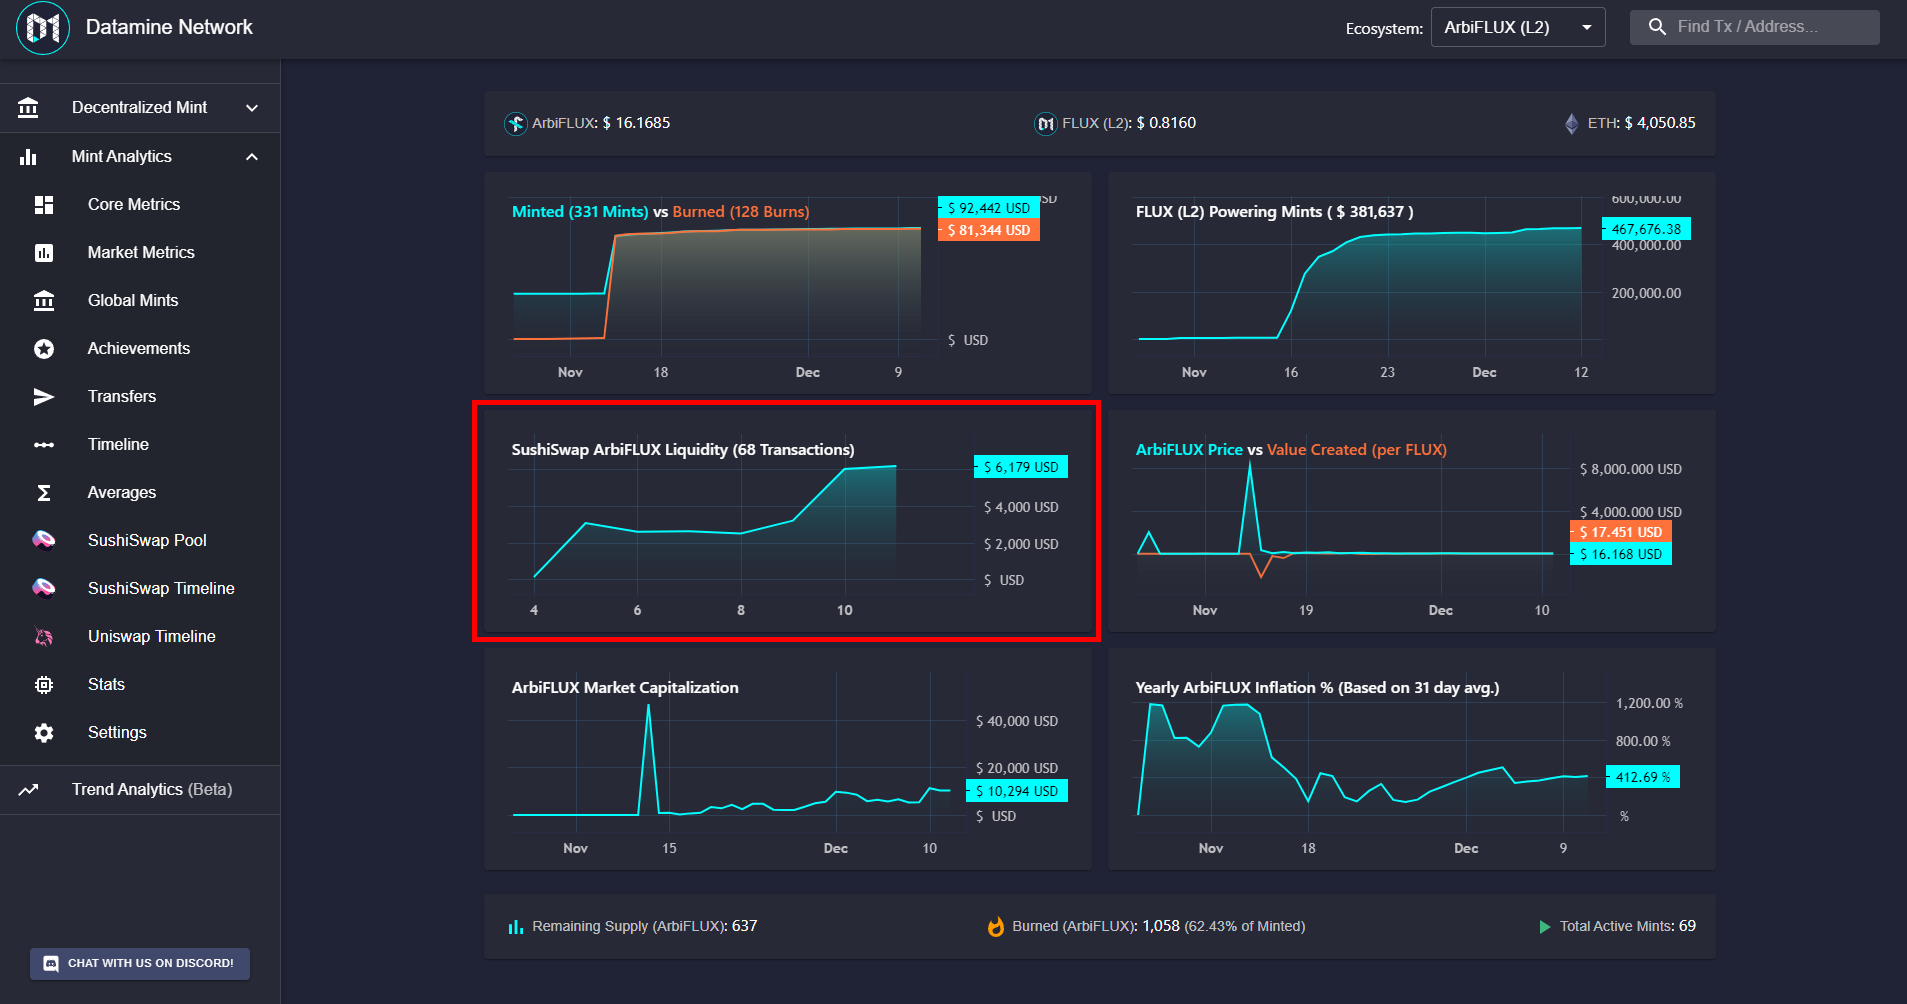Open Achievements section
Image resolution: width=1907 pixels, height=1004 pixels.
pos(140,349)
